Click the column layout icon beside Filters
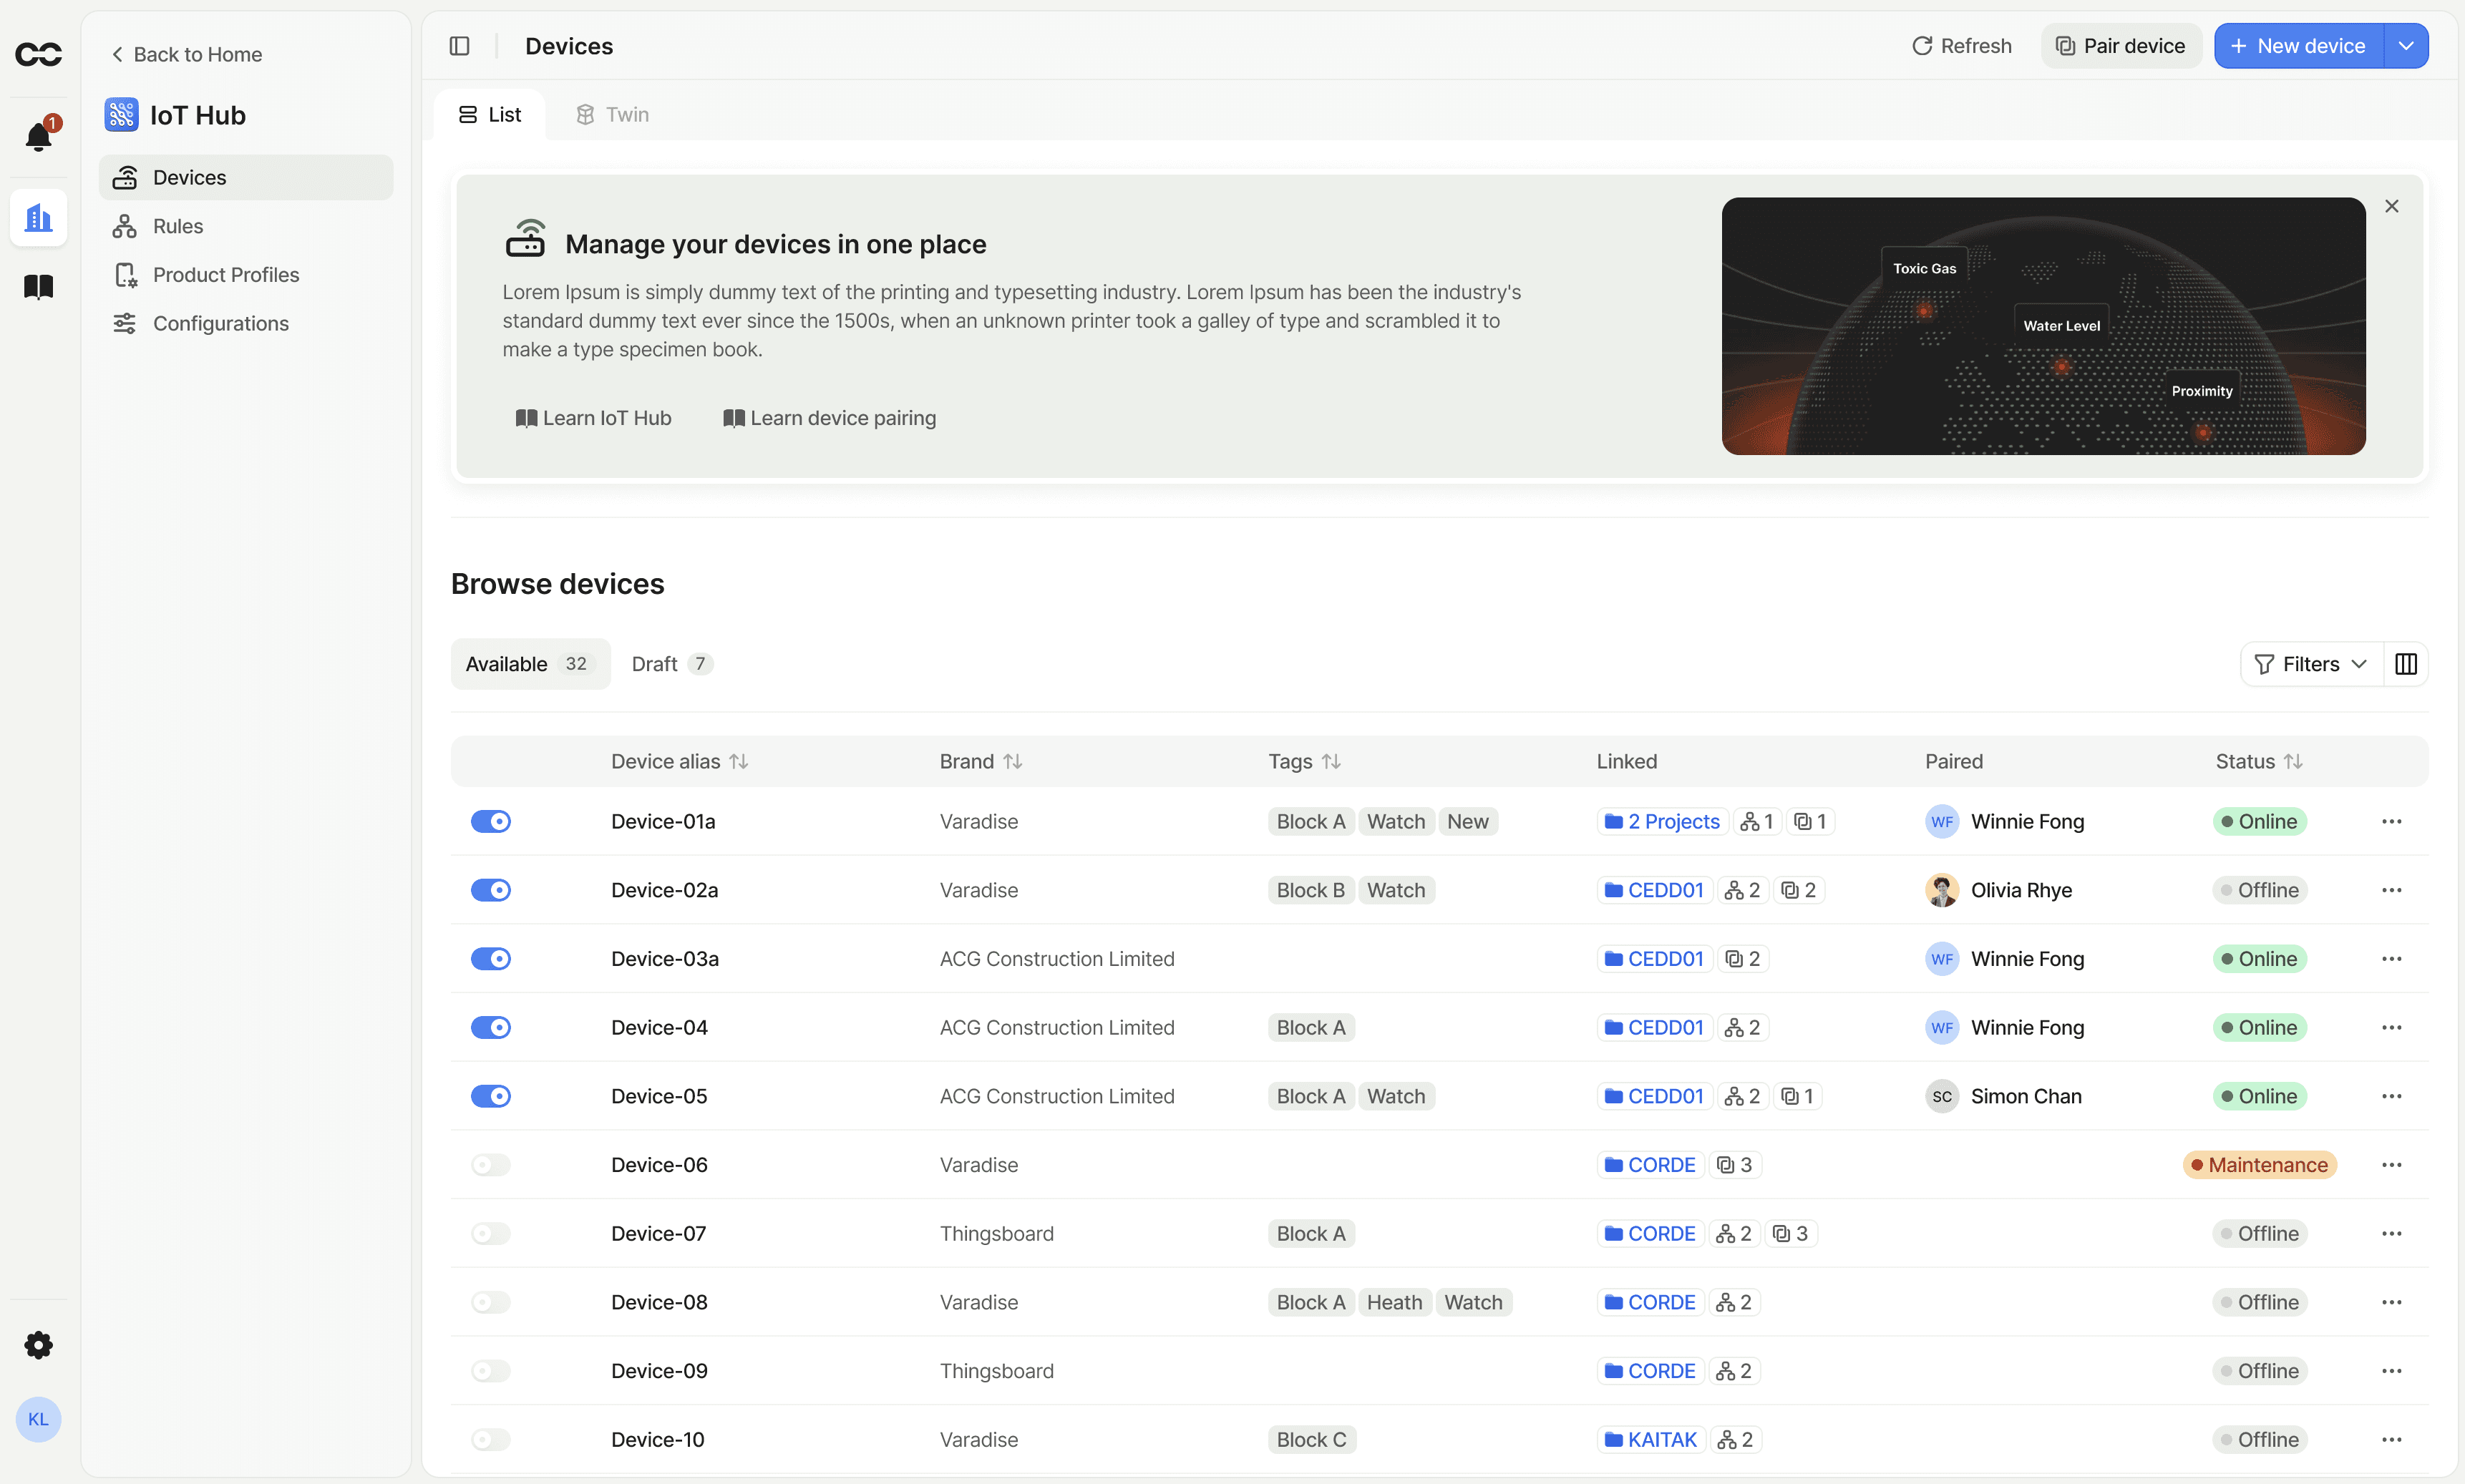The height and width of the screenshot is (1484, 2465). tap(2406, 664)
